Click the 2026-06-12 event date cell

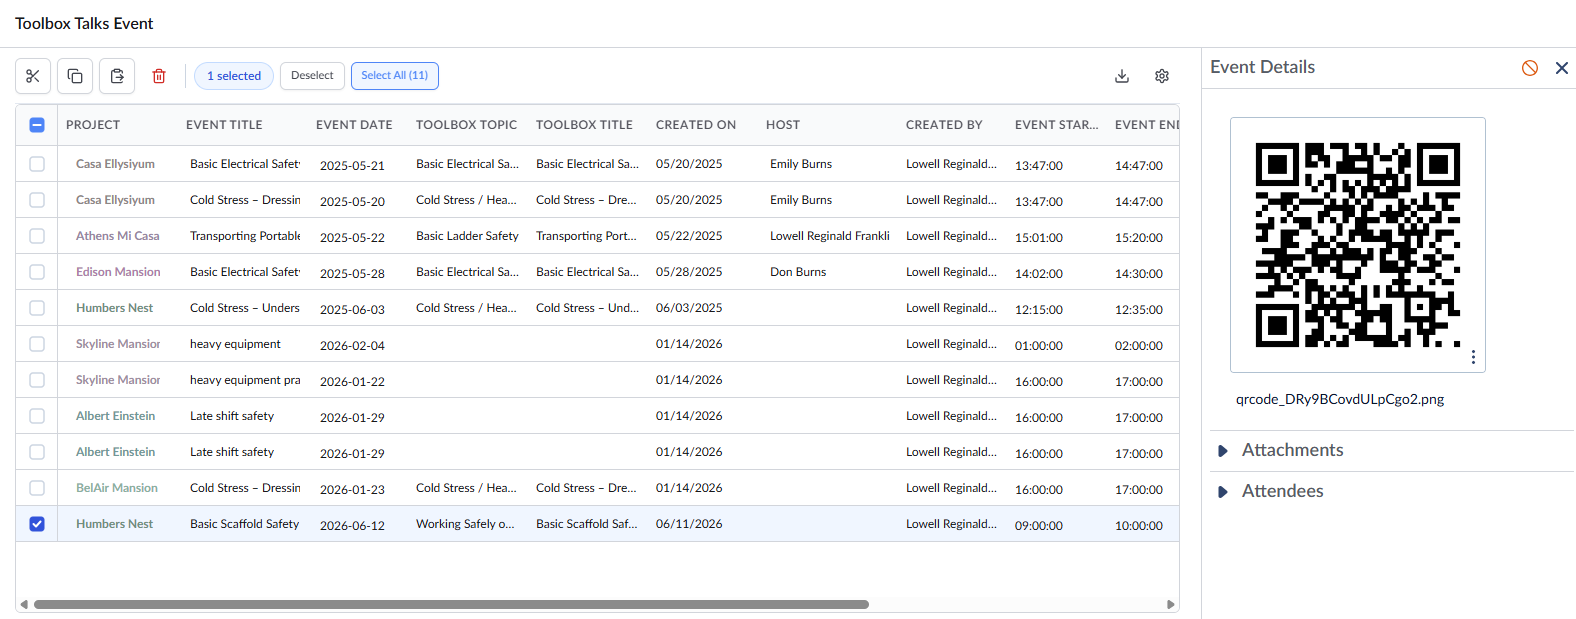[352, 526]
